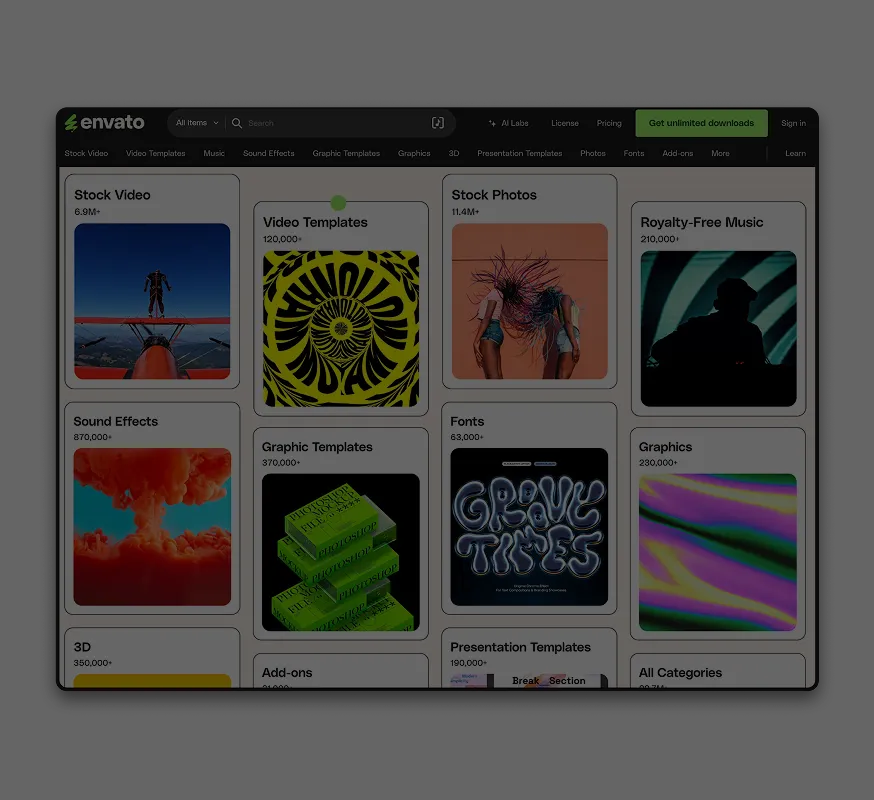Select Presentation Templates in navigation bar
Screen dimensions: 874x800
click(519, 153)
